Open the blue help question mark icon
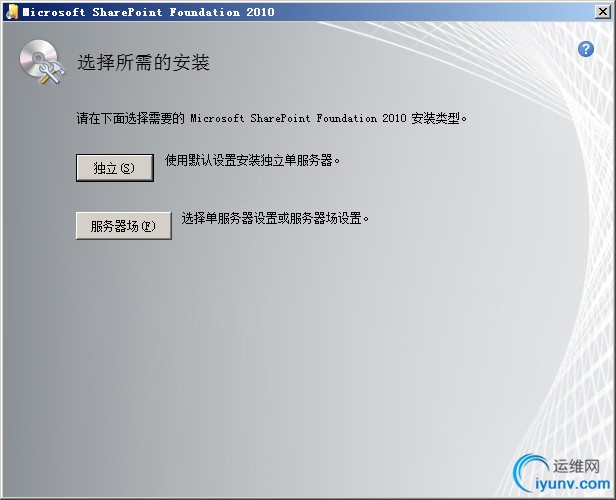The width and height of the screenshot is (616, 500). coord(586,49)
